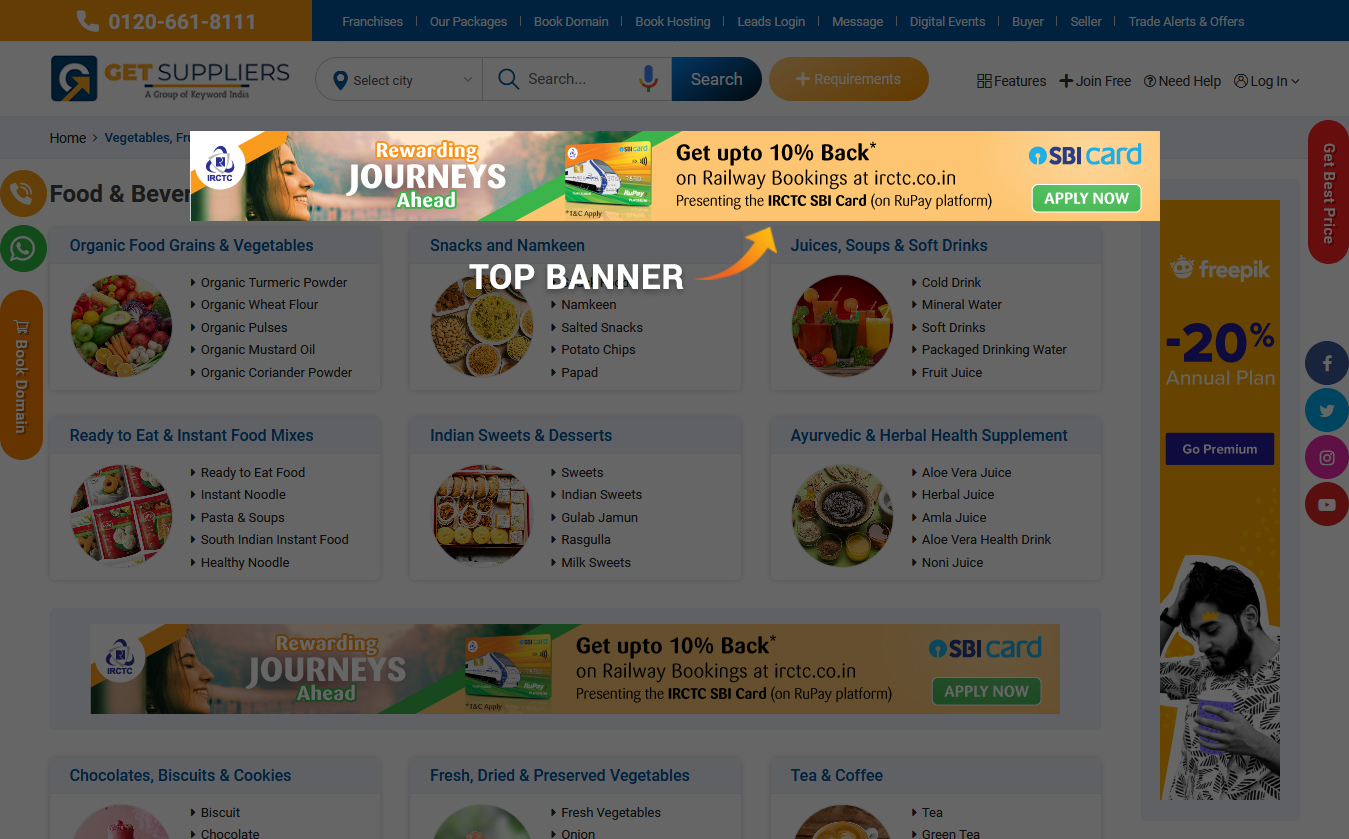
Task: Open the Select city dropdown
Action: click(x=399, y=80)
